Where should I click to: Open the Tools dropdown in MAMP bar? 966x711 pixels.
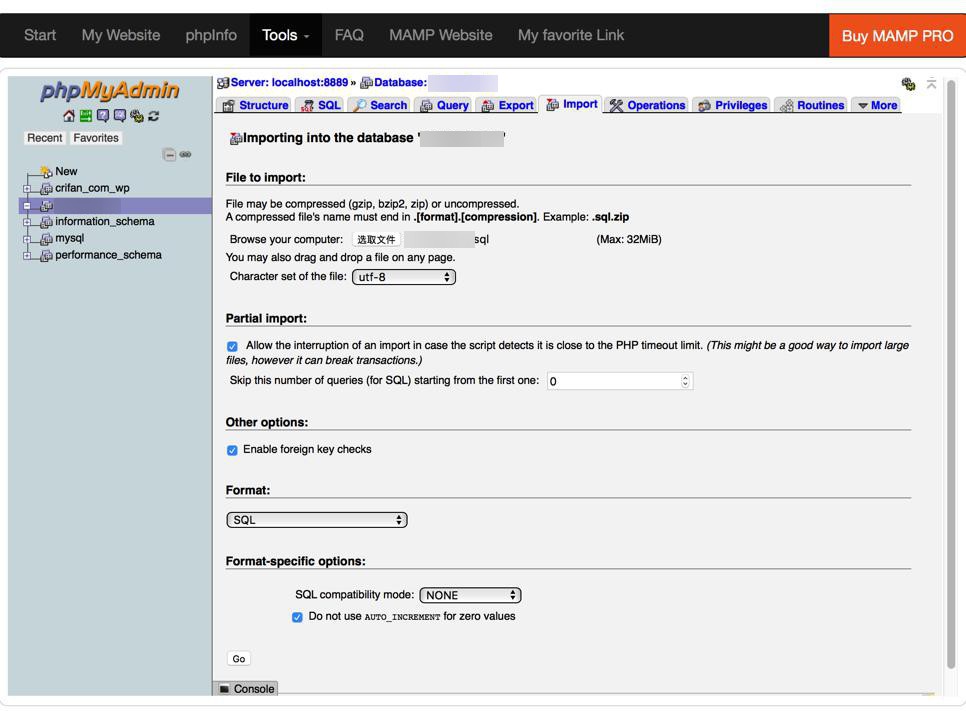tap(285, 35)
